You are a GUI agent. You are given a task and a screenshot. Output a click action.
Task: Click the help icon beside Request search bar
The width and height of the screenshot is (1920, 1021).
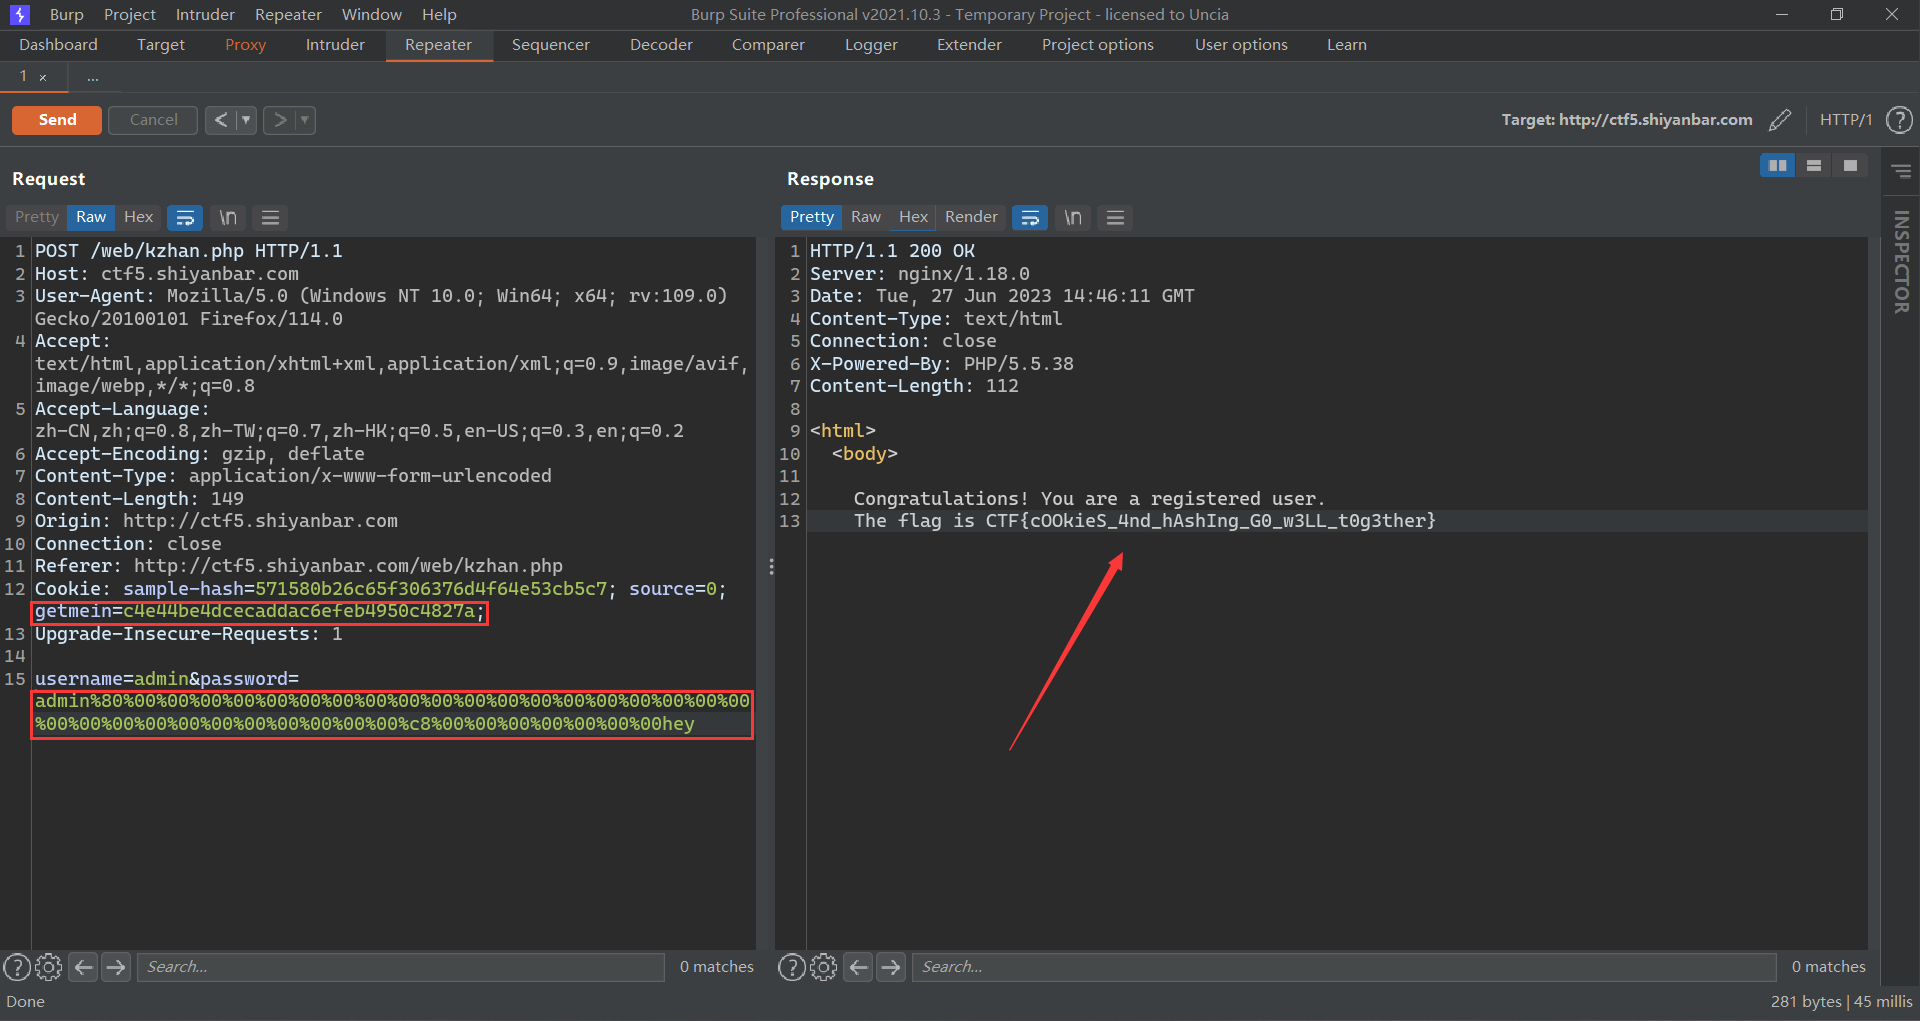pyautogui.click(x=17, y=967)
